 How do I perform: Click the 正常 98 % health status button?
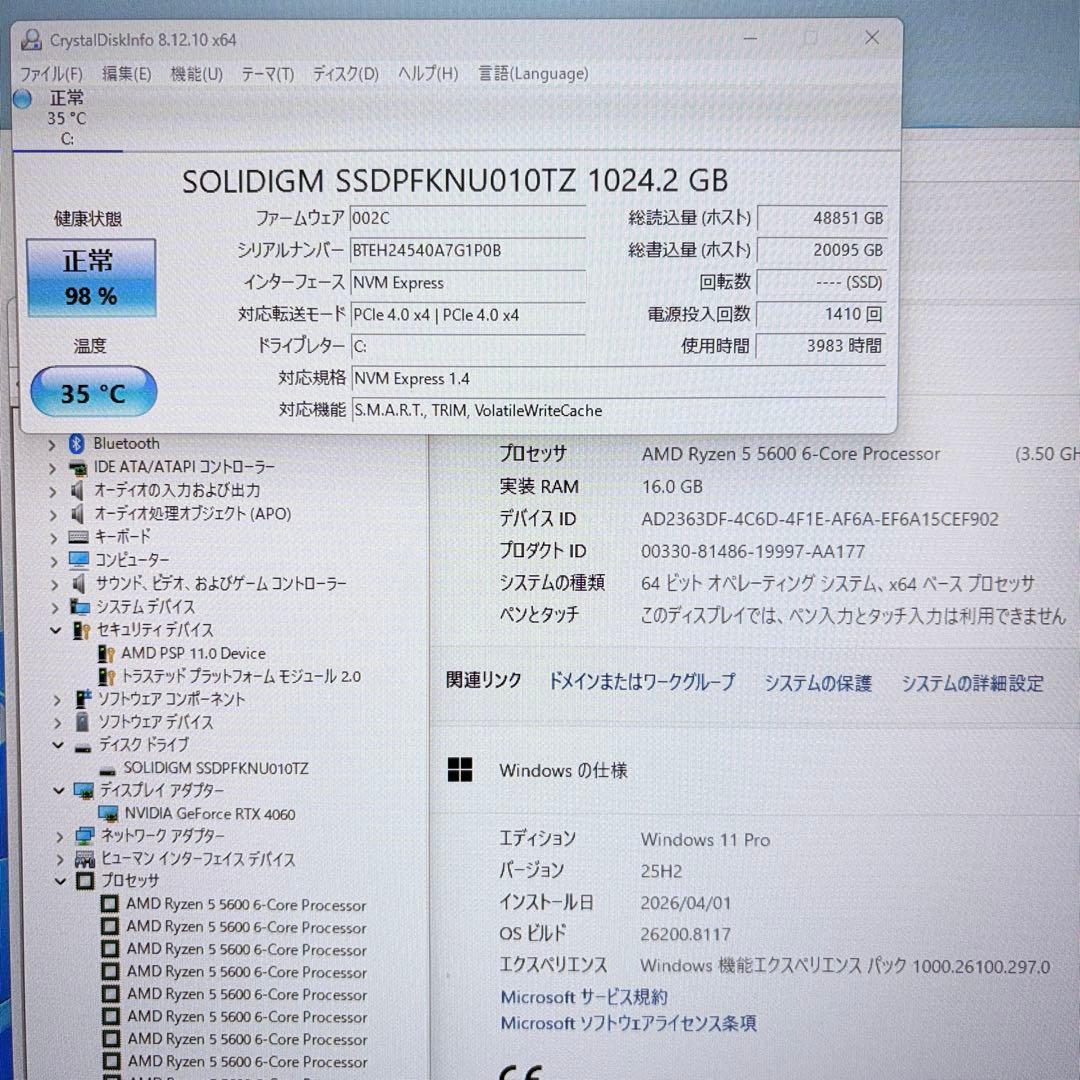tap(92, 278)
